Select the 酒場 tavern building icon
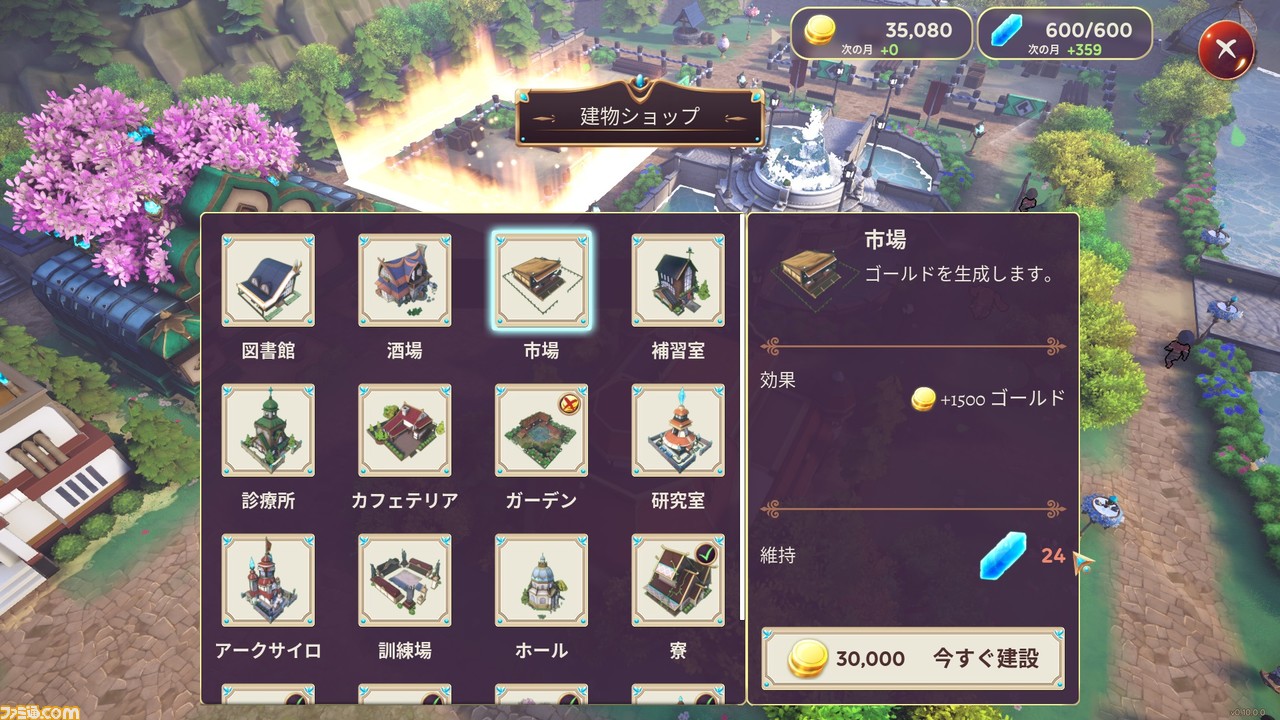The height and width of the screenshot is (720, 1280). 405,281
